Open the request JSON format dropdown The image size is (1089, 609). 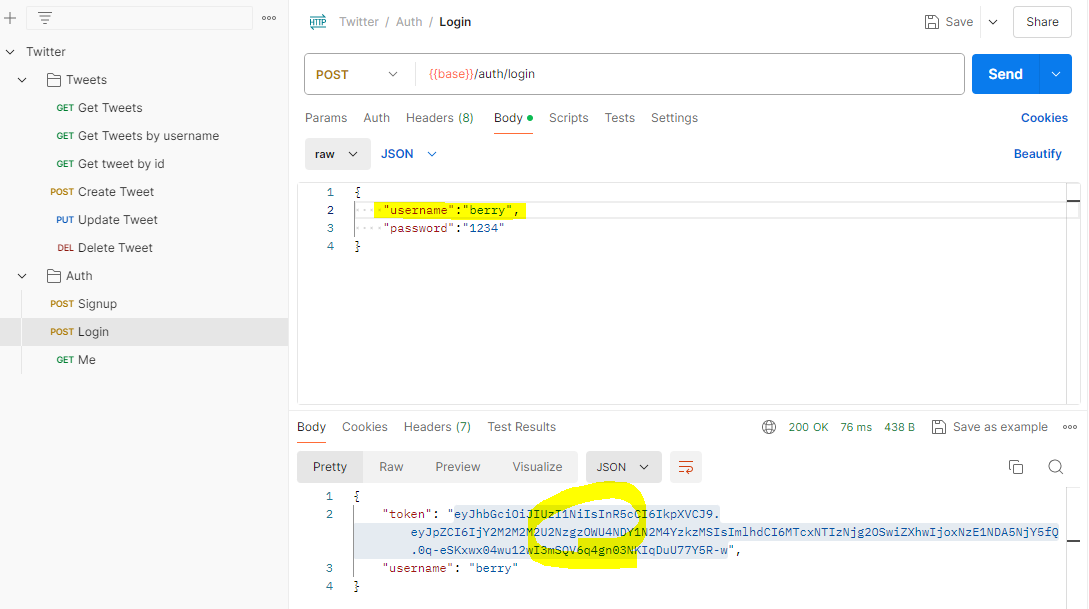pyautogui.click(x=409, y=154)
